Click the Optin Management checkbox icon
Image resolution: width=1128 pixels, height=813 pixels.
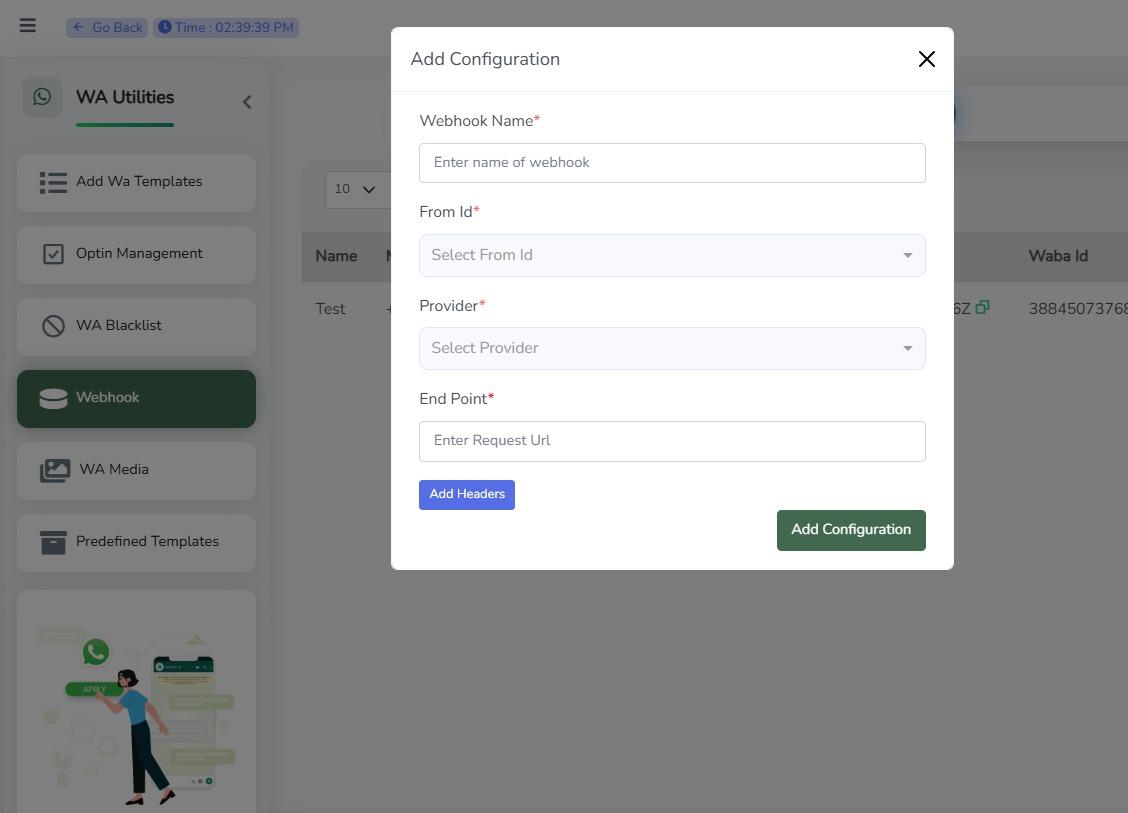(x=53, y=254)
